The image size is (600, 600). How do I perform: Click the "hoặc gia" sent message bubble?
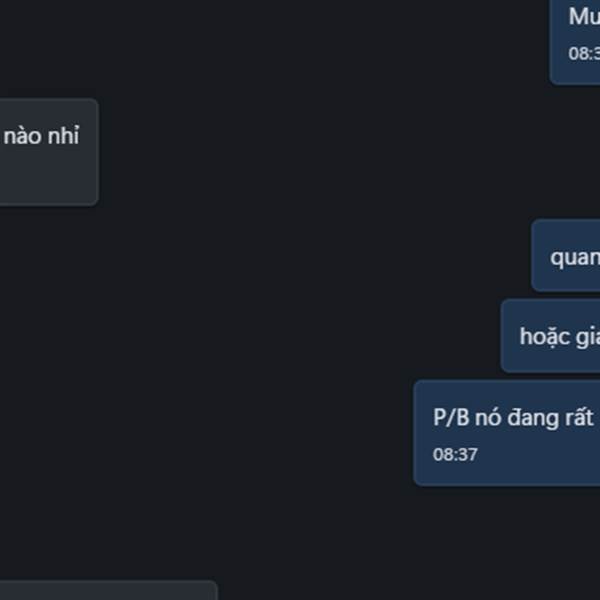coord(550,336)
